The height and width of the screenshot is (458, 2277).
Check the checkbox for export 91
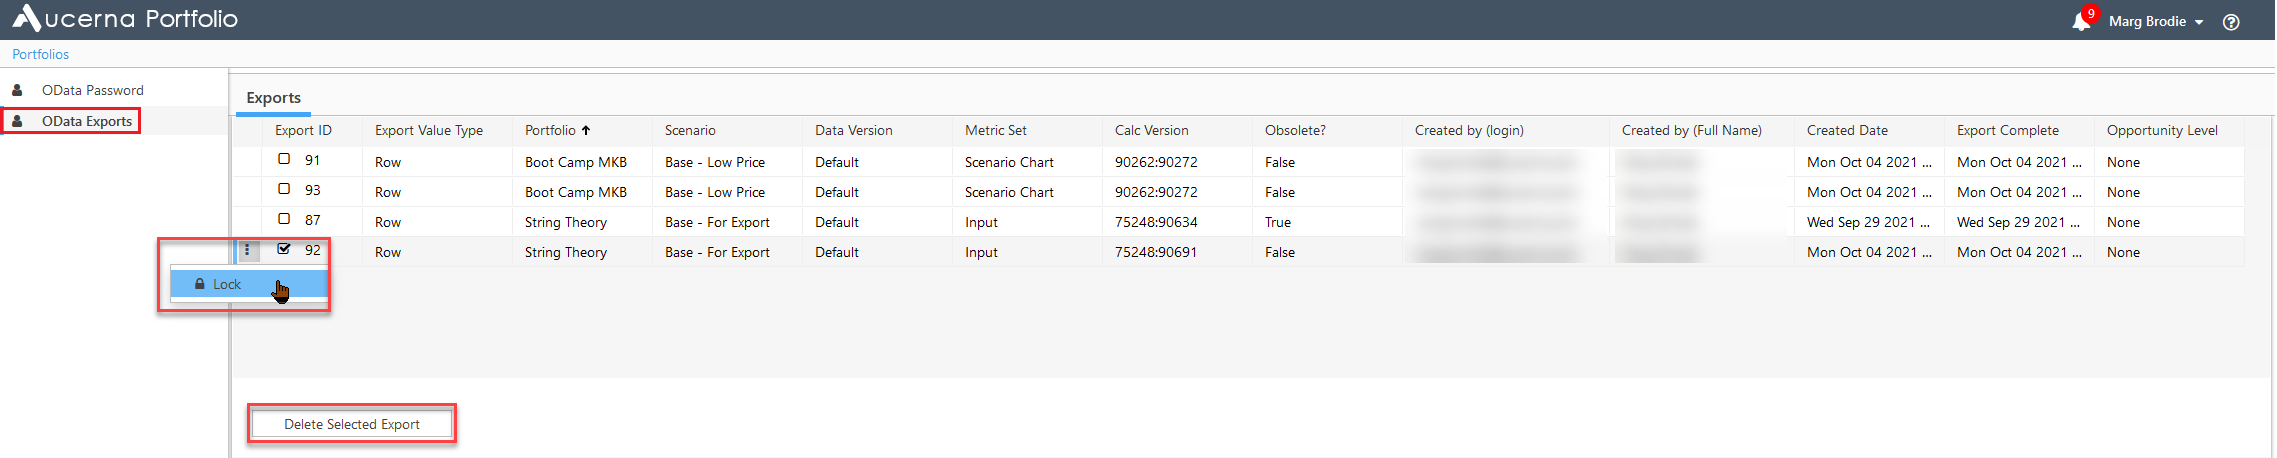point(284,159)
